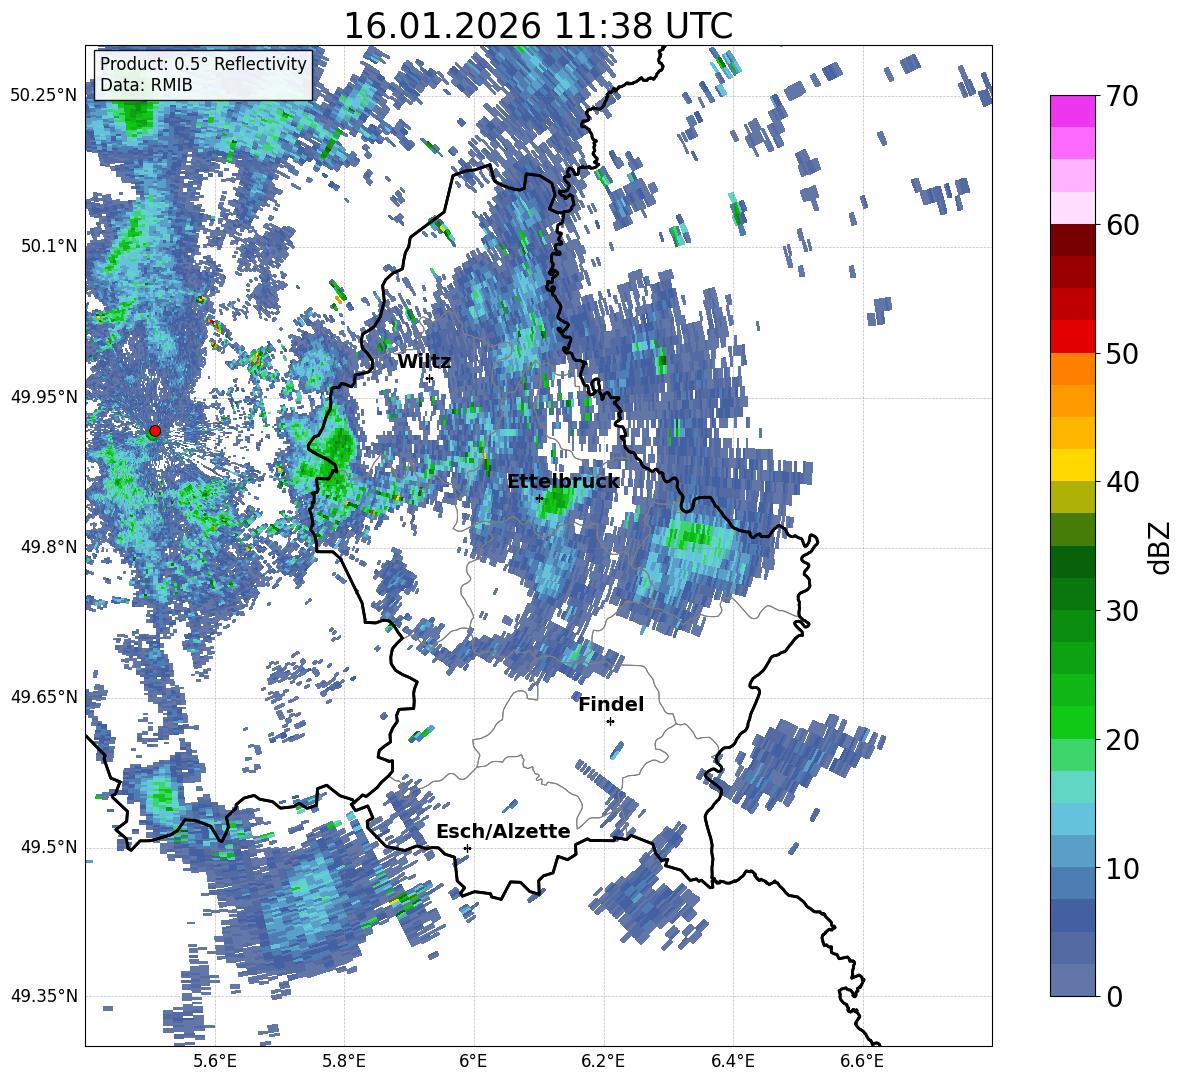Click the colorbar tick label 30
Image resolution: width=1184 pixels, height=1081 pixels.
[1121, 611]
